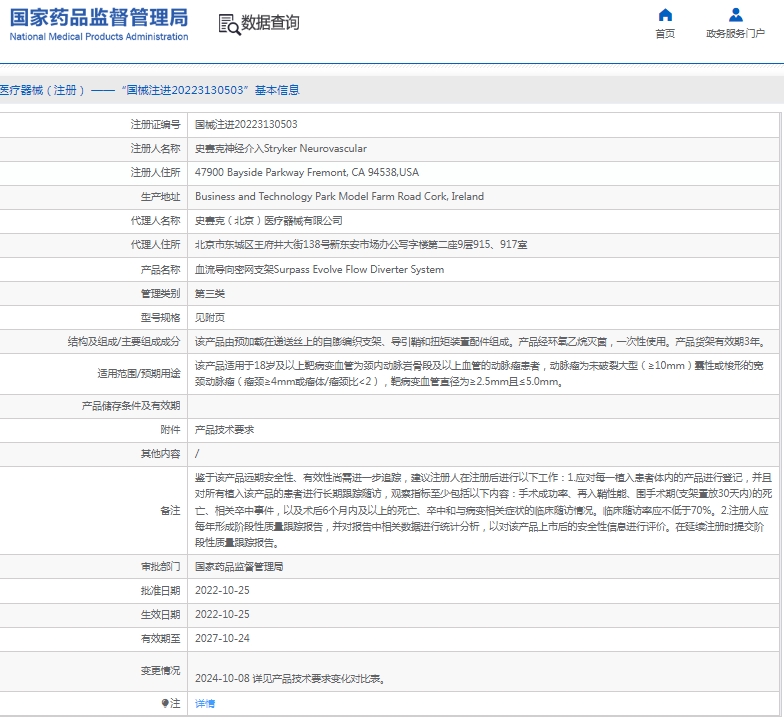Screen dimensions: 784x721
Task: Click the structure description 该产品由预加载在递送丝上 text
Action: pyautogui.click(x=480, y=342)
